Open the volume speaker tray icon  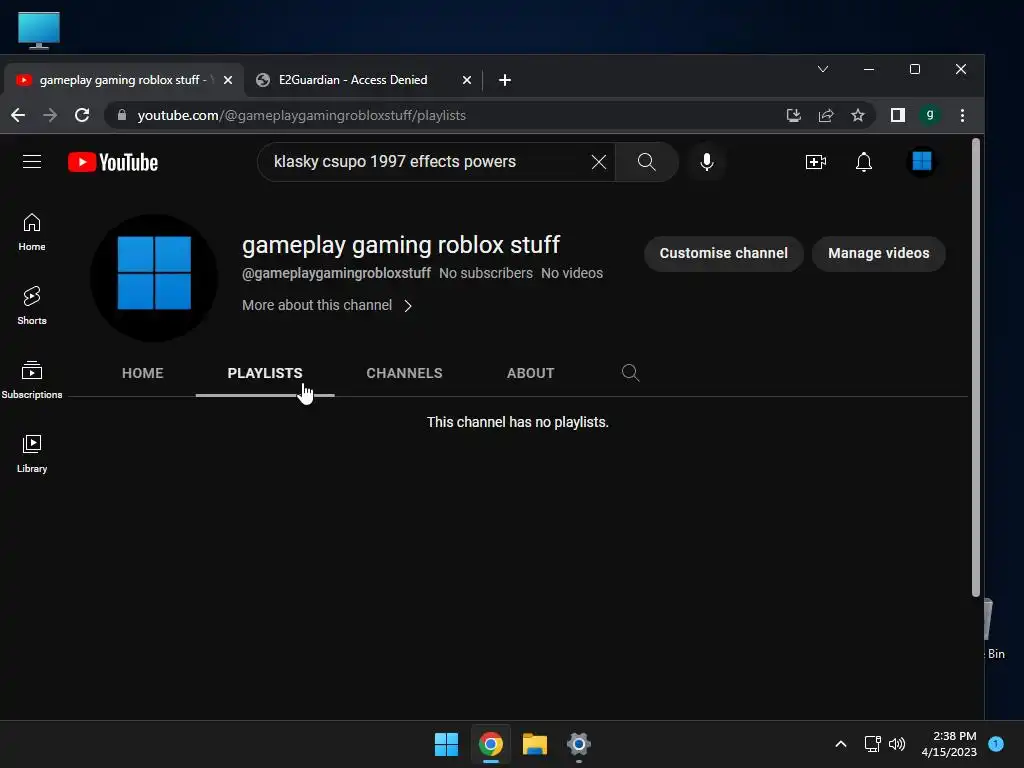[x=897, y=744]
